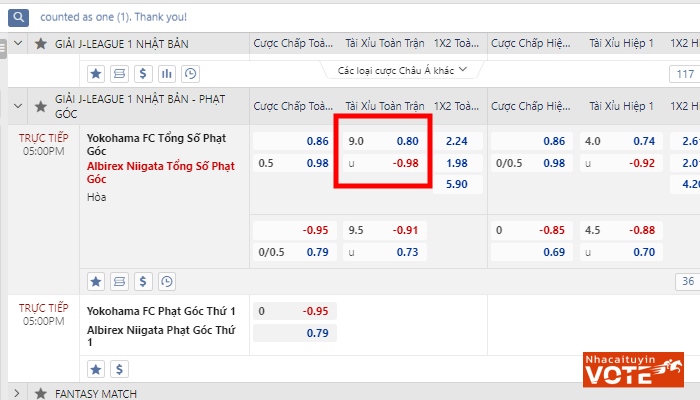Screen dimensions: 700x400
Task: Open the 117 more markets button
Action: pyautogui.click(x=684, y=74)
